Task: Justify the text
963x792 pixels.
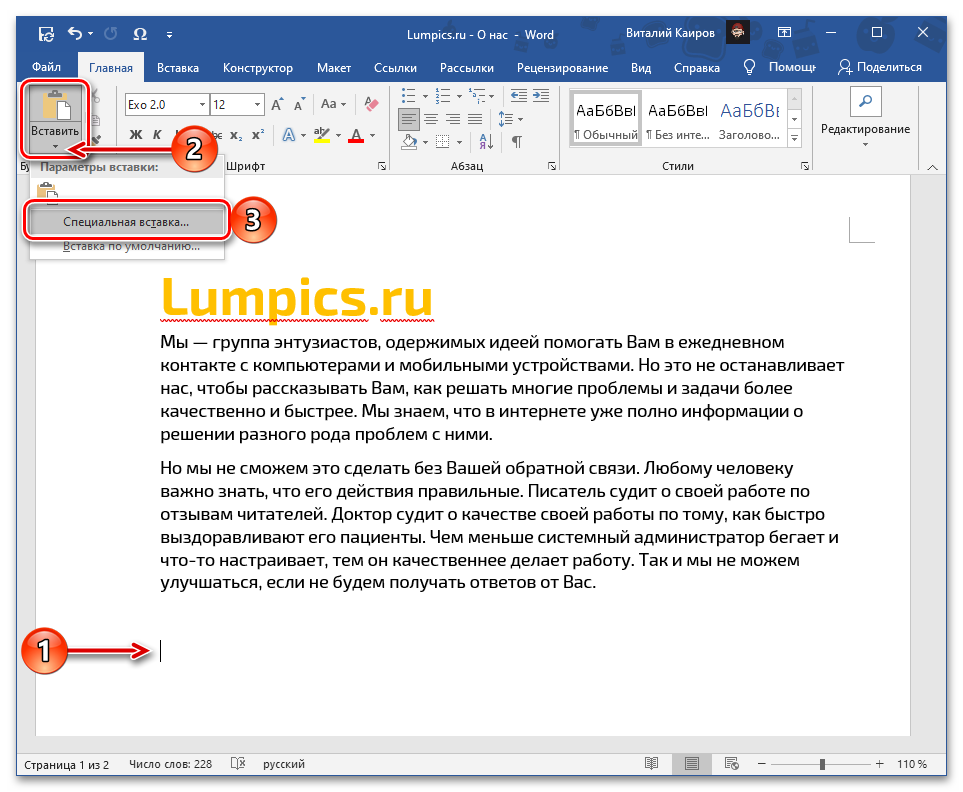Action: tap(475, 119)
